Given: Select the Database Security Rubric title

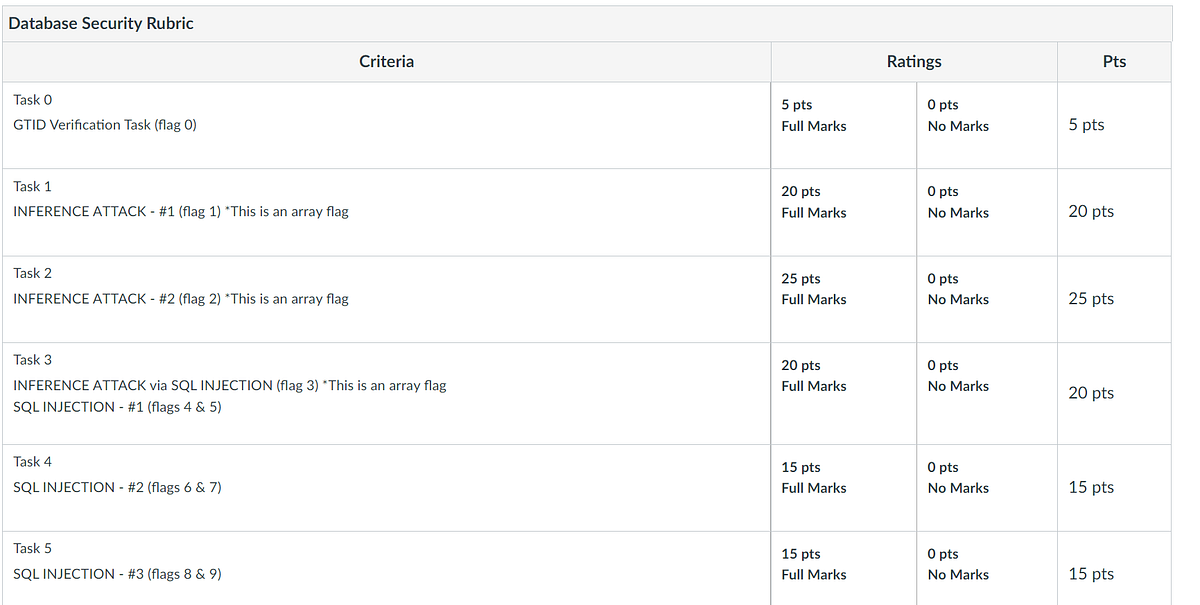Looking at the screenshot, I should pos(101,23).
